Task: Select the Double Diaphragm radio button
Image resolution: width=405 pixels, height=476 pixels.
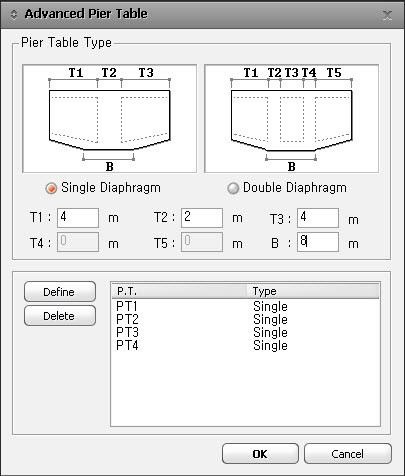Action: [x=233, y=188]
